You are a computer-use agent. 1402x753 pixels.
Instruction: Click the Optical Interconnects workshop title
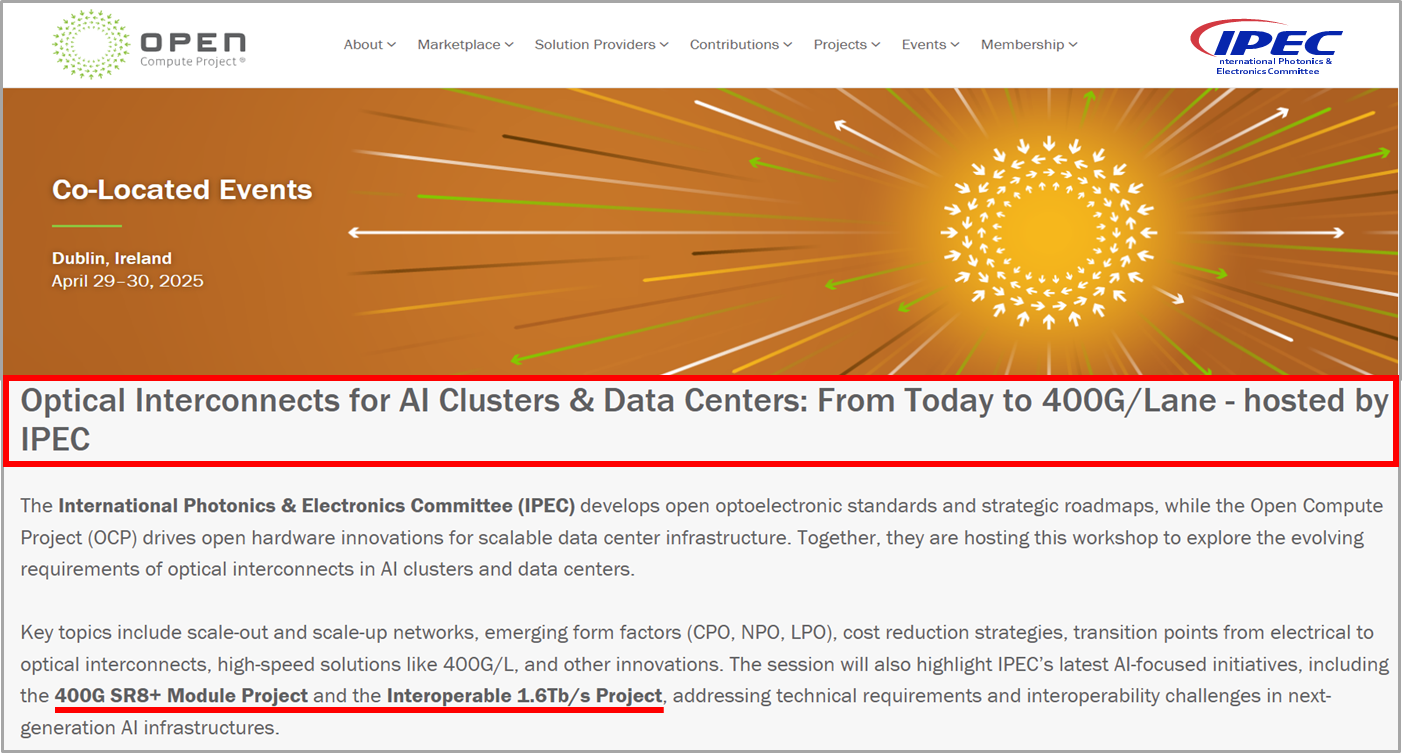pos(704,419)
